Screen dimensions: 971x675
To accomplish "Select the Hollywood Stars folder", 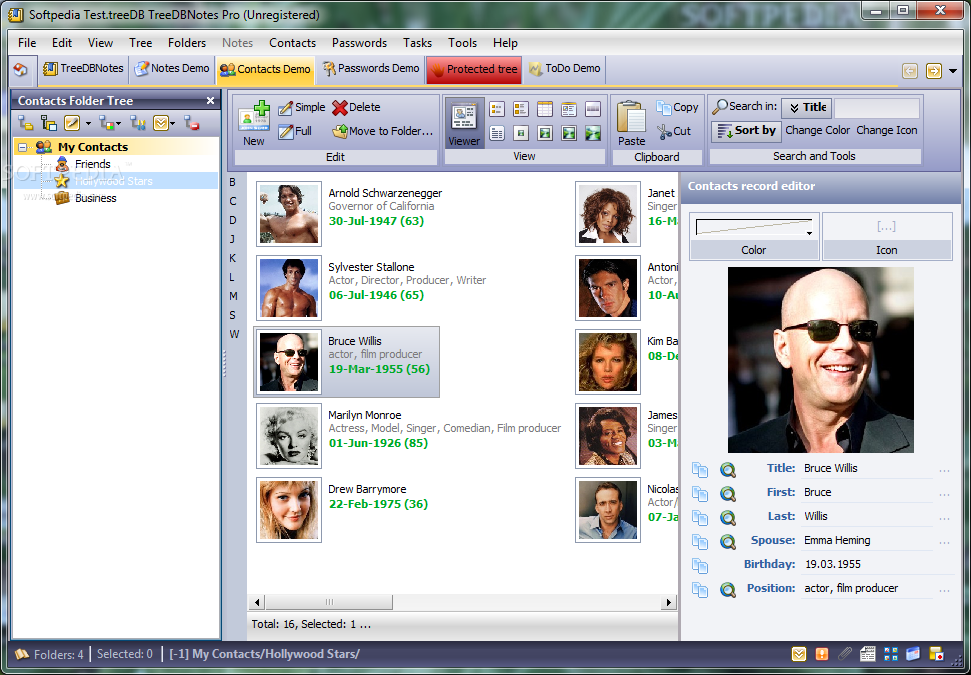I will click(113, 181).
